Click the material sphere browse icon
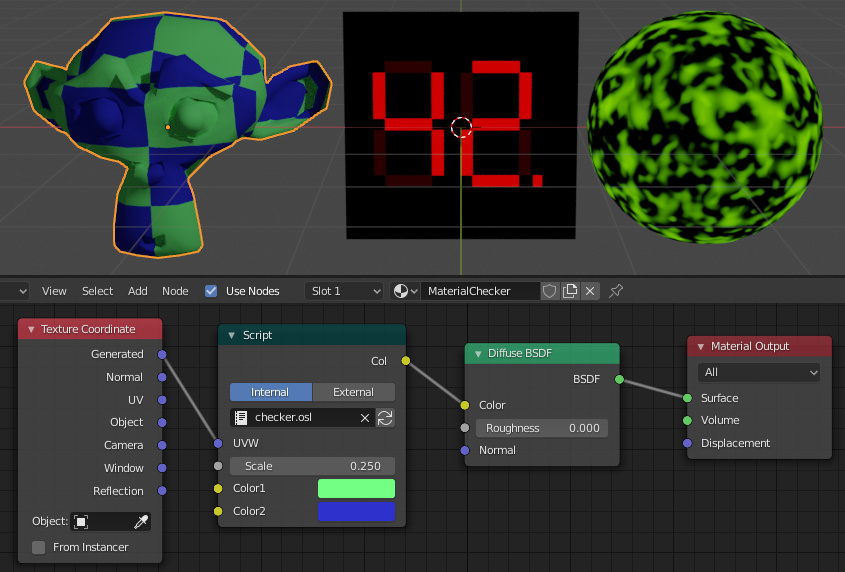Image resolution: width=845 pixels, height=572 pixels. 405,291
